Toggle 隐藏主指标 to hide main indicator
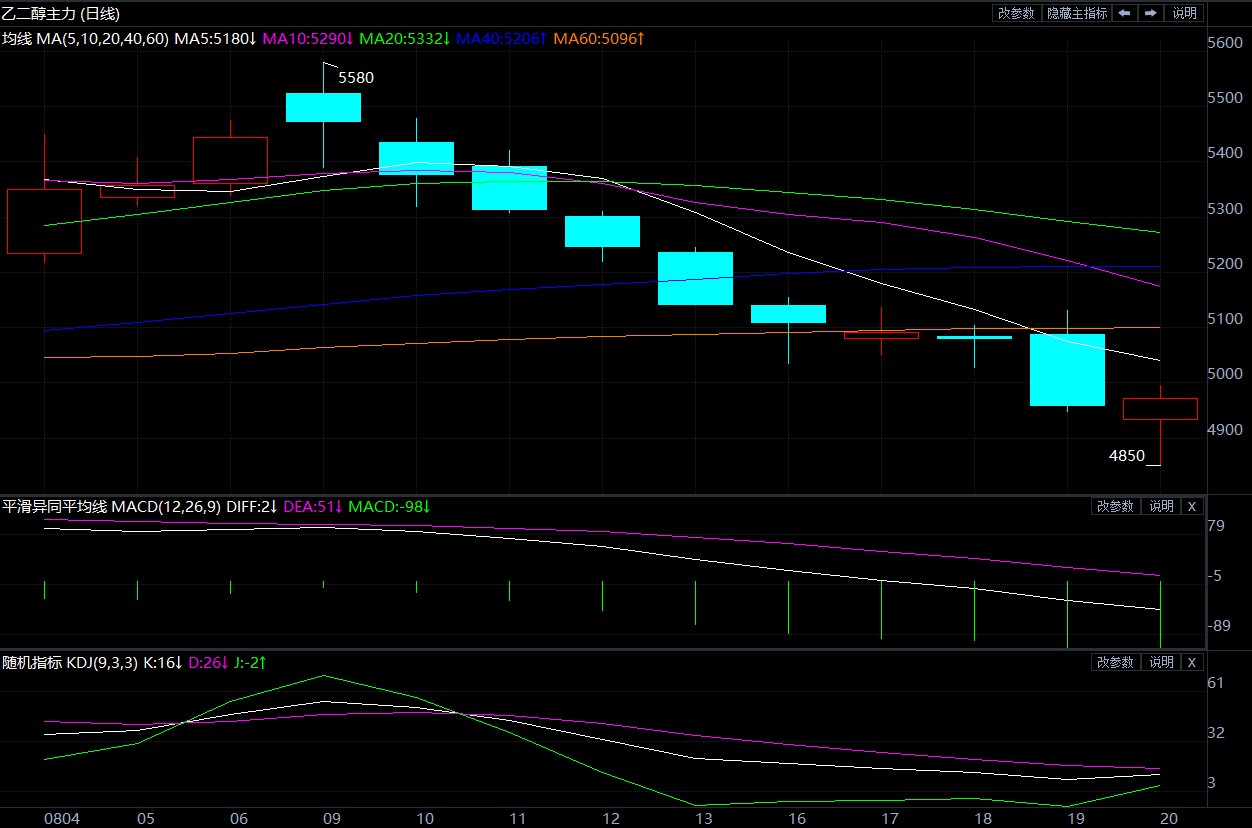The height and width of the screenshot is (828, 1252). [1077, 13]
